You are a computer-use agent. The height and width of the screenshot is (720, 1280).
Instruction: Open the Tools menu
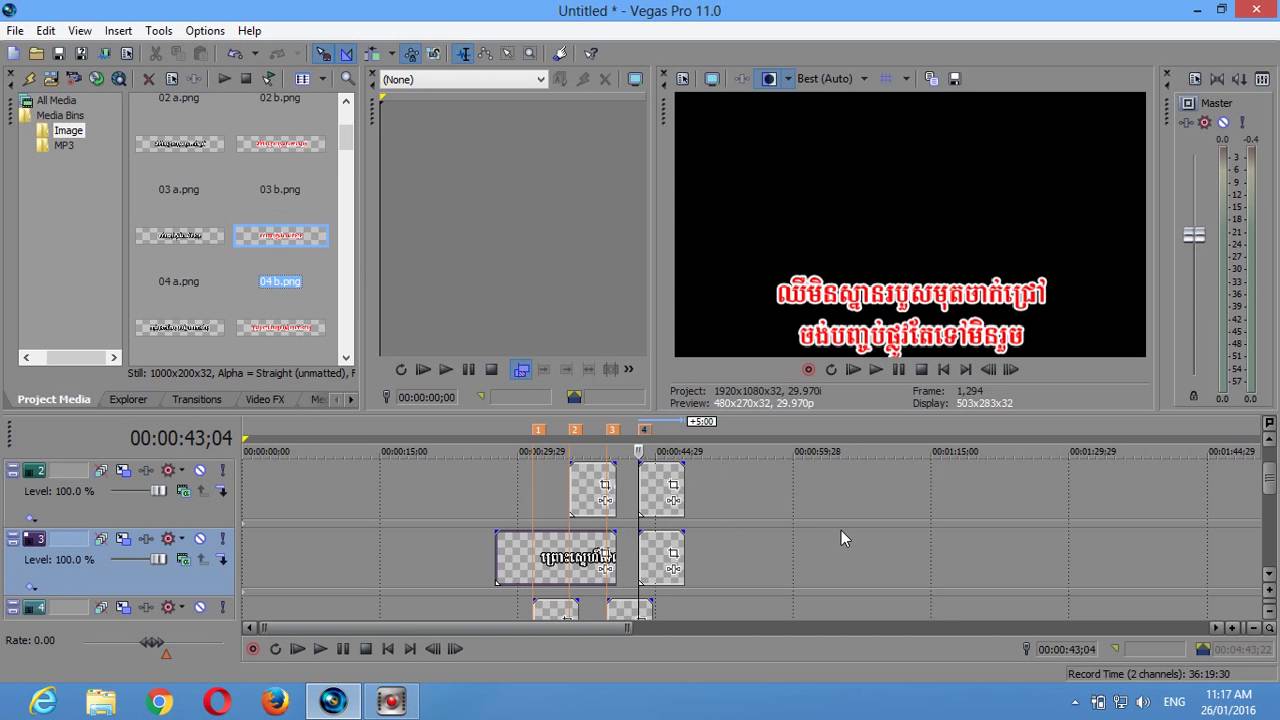pyautogui.click(x=159, y=31)
